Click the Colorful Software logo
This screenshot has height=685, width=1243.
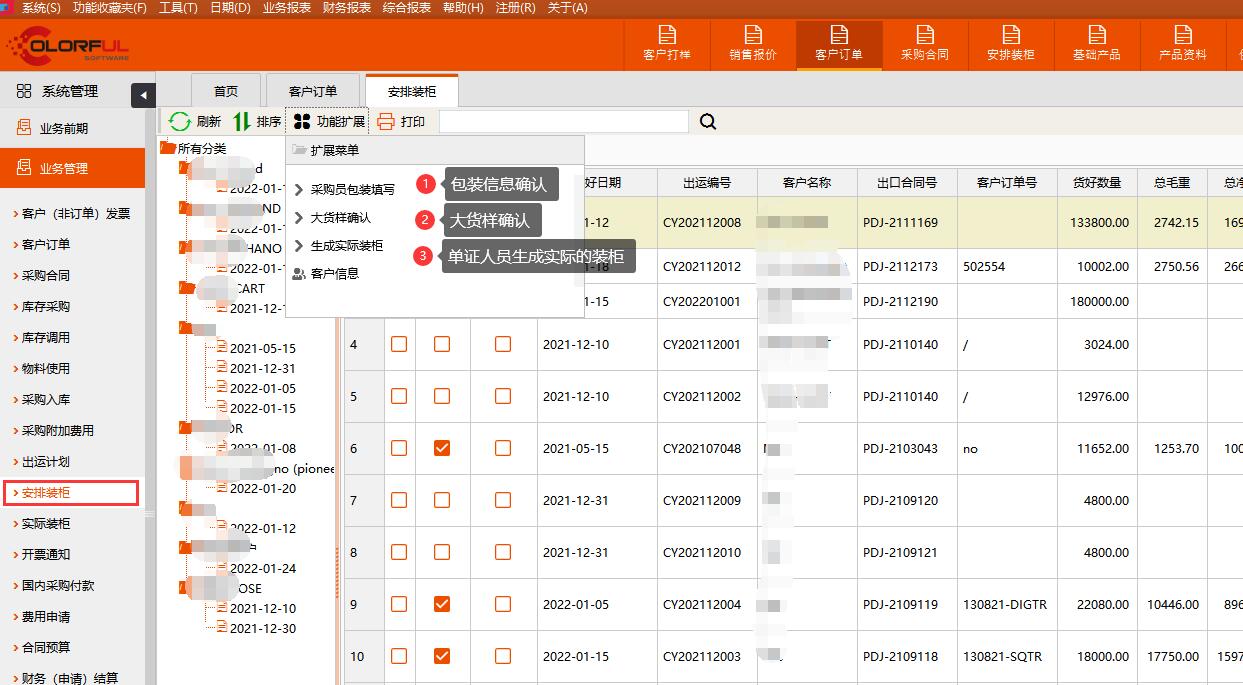(x=66, y=45)
